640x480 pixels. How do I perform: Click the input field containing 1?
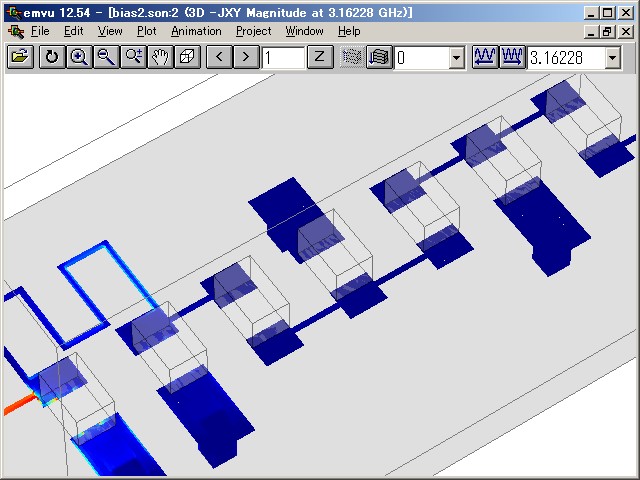[x=283, y=58]
